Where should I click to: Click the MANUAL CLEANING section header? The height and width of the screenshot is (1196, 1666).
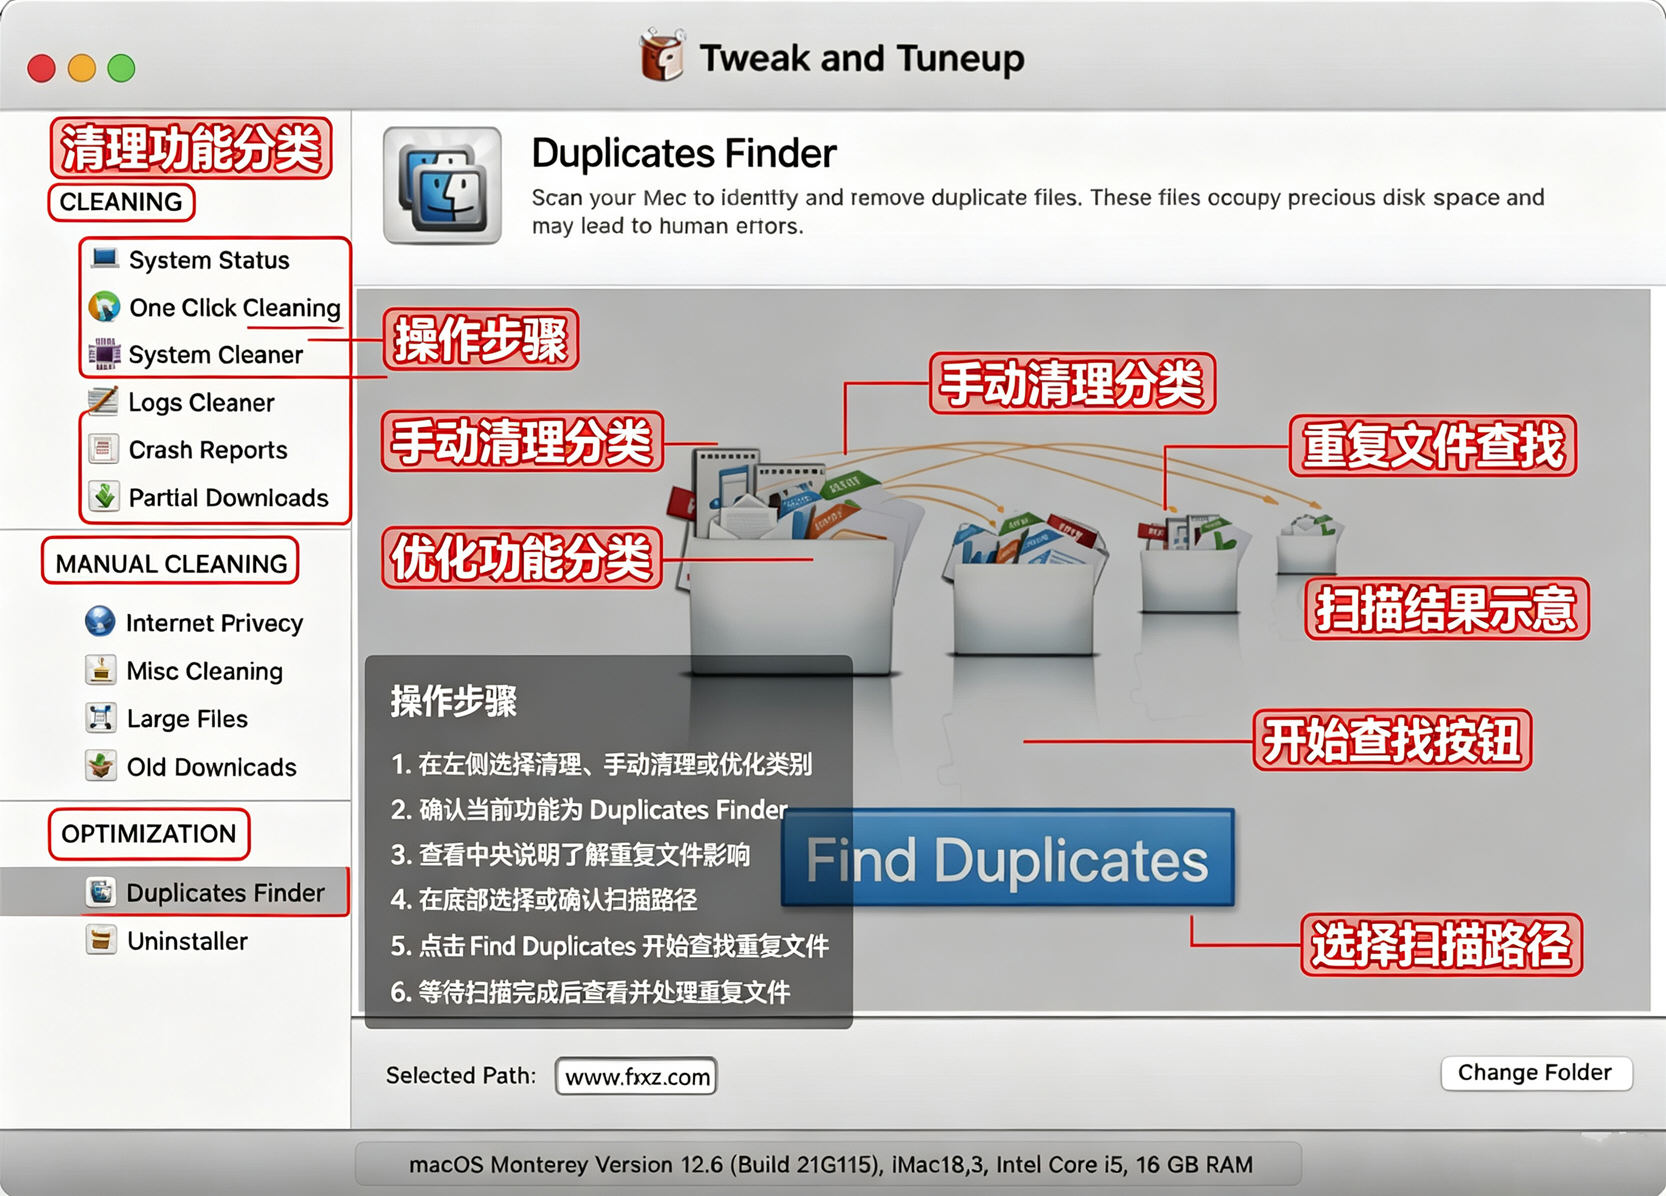click(x=171, y=563)
